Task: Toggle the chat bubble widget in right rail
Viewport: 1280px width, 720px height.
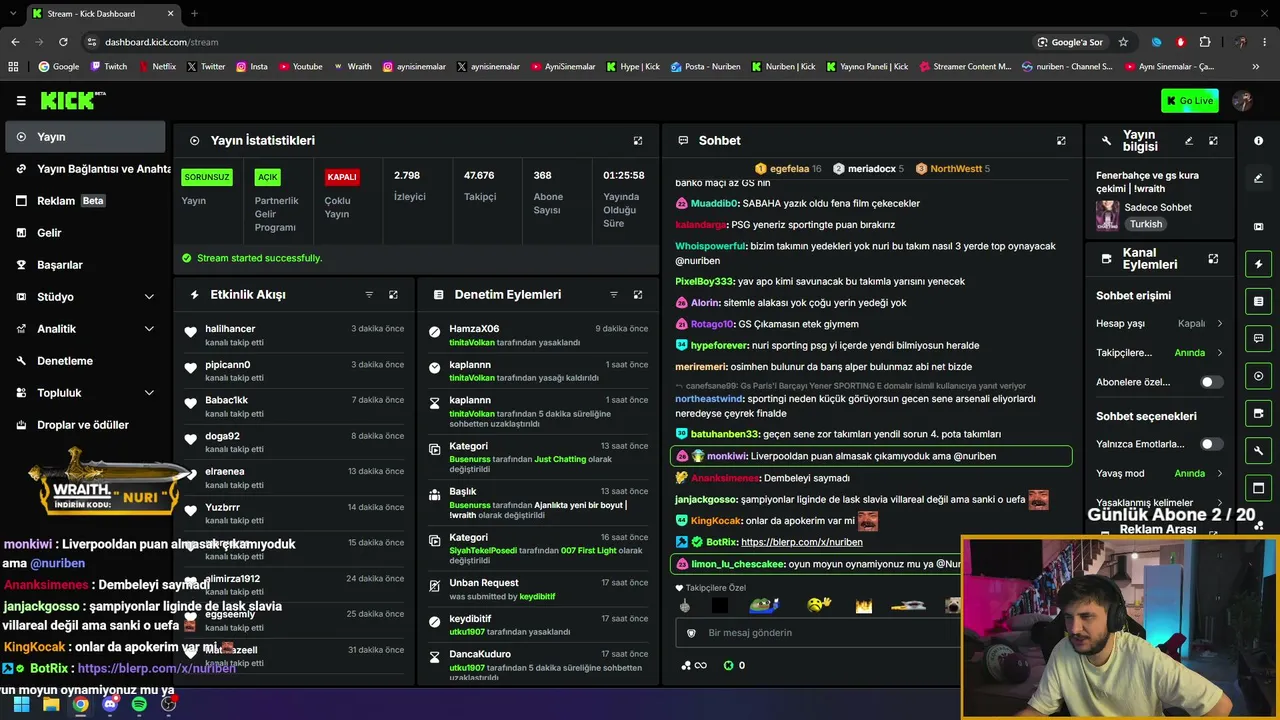Action: pos(1259,339)
